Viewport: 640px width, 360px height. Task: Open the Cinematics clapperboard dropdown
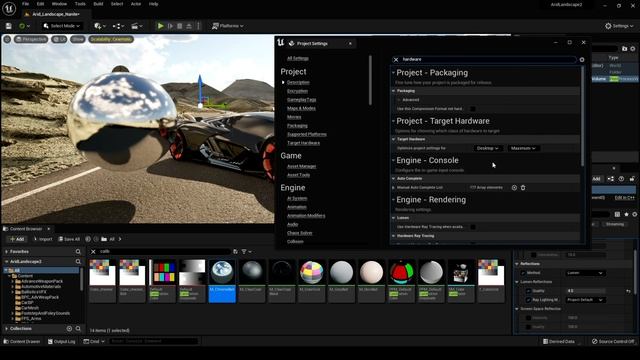click(x=137, y=26)
